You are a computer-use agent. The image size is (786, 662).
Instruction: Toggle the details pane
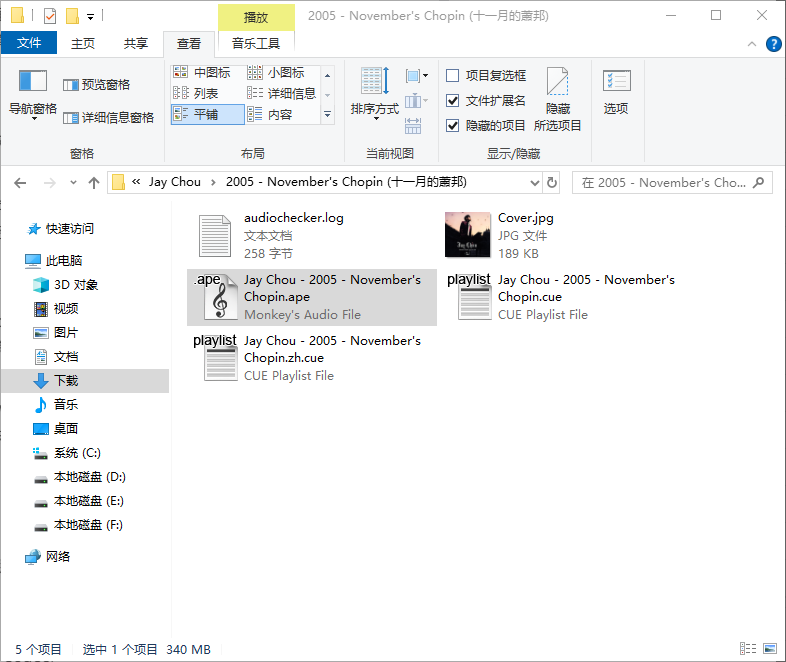[108, 118]
